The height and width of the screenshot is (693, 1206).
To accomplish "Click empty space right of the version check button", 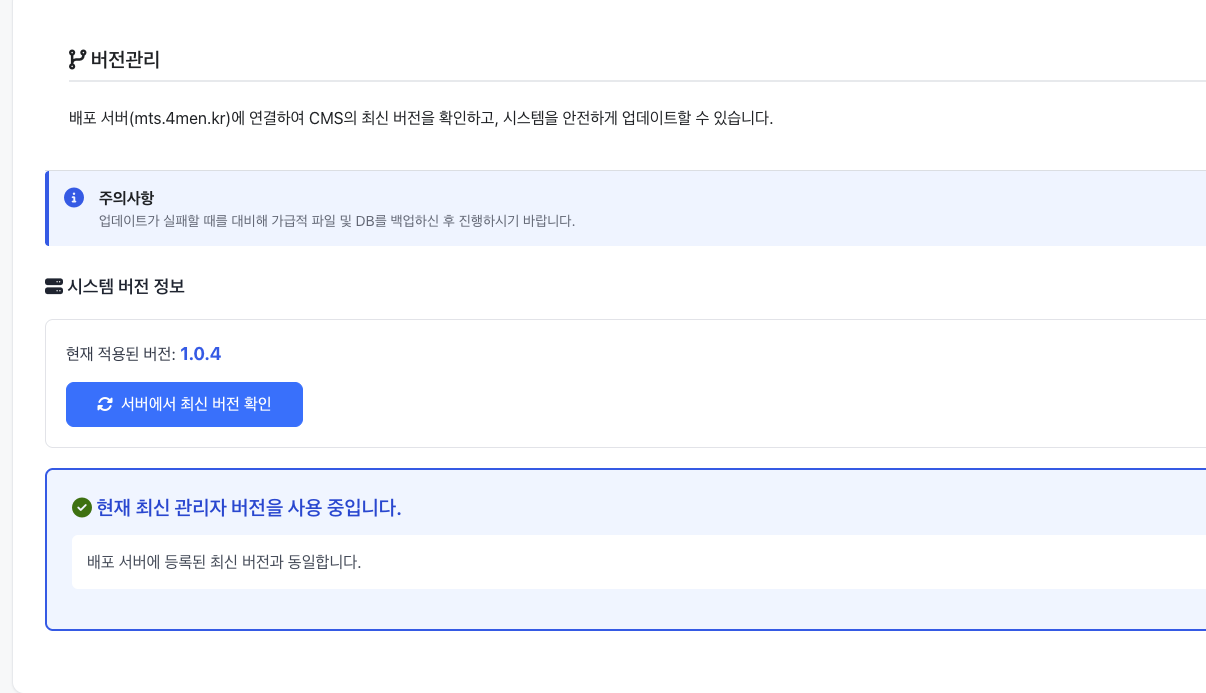I will coord(700,404).
